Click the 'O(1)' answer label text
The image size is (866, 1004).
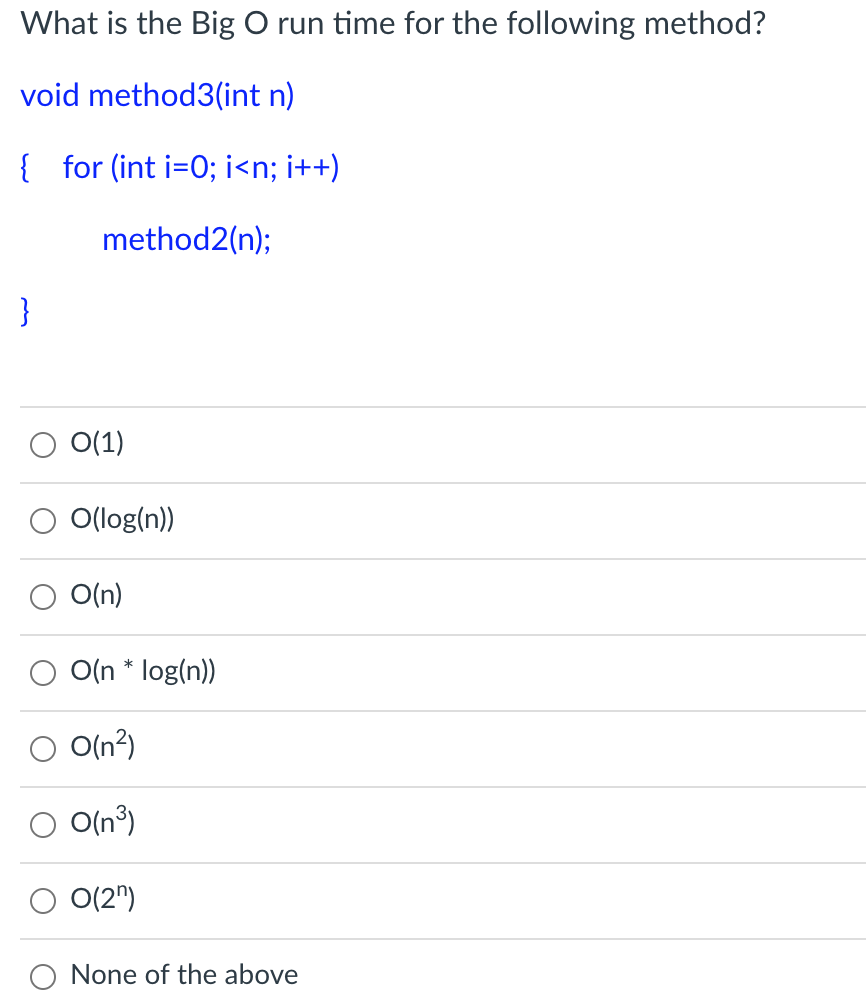click(97, 442)
